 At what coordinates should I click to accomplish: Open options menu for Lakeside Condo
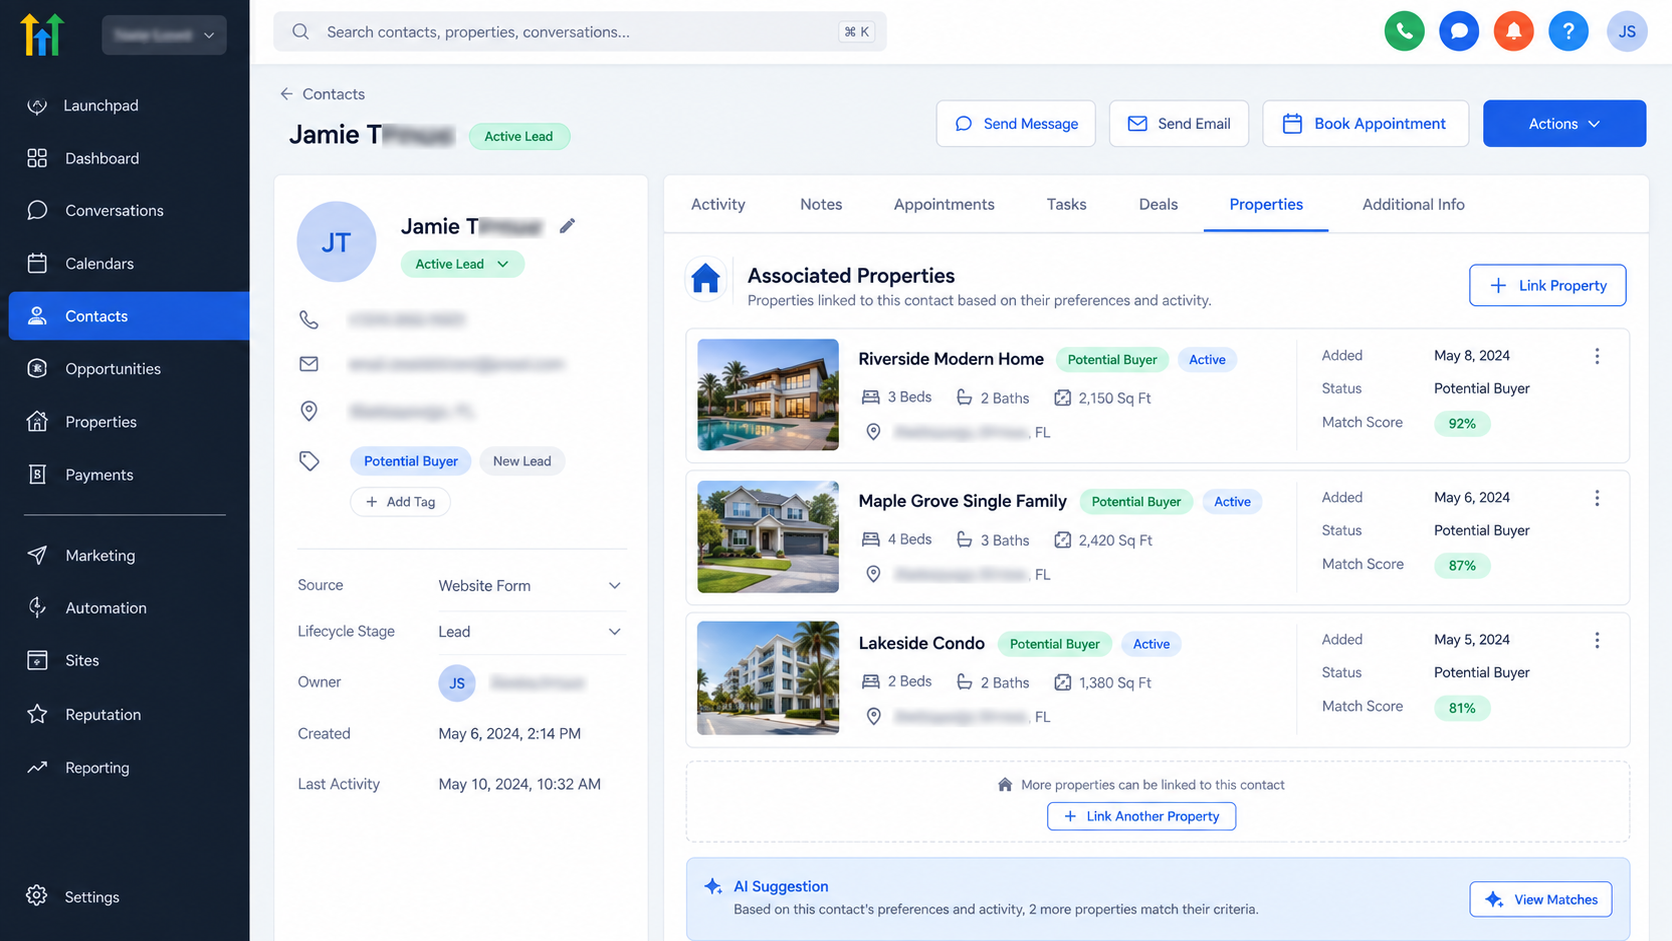click(x=1597, y=640)
